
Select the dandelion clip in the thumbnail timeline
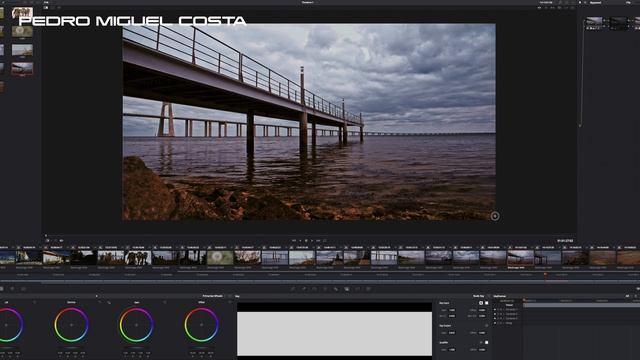click(x=220, y=258)
